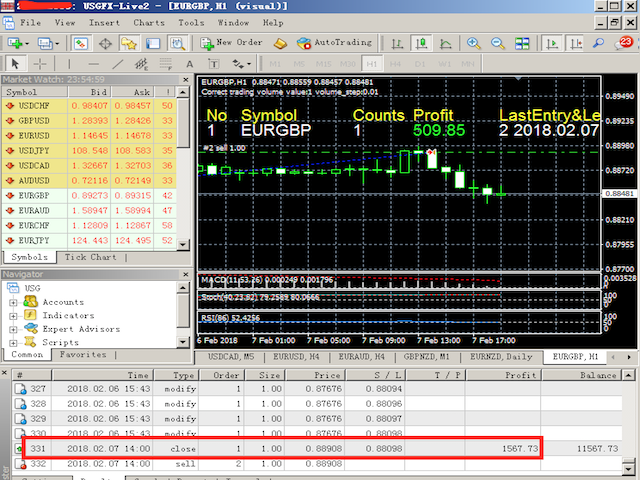Toggle chart shift button

(576, 43)
